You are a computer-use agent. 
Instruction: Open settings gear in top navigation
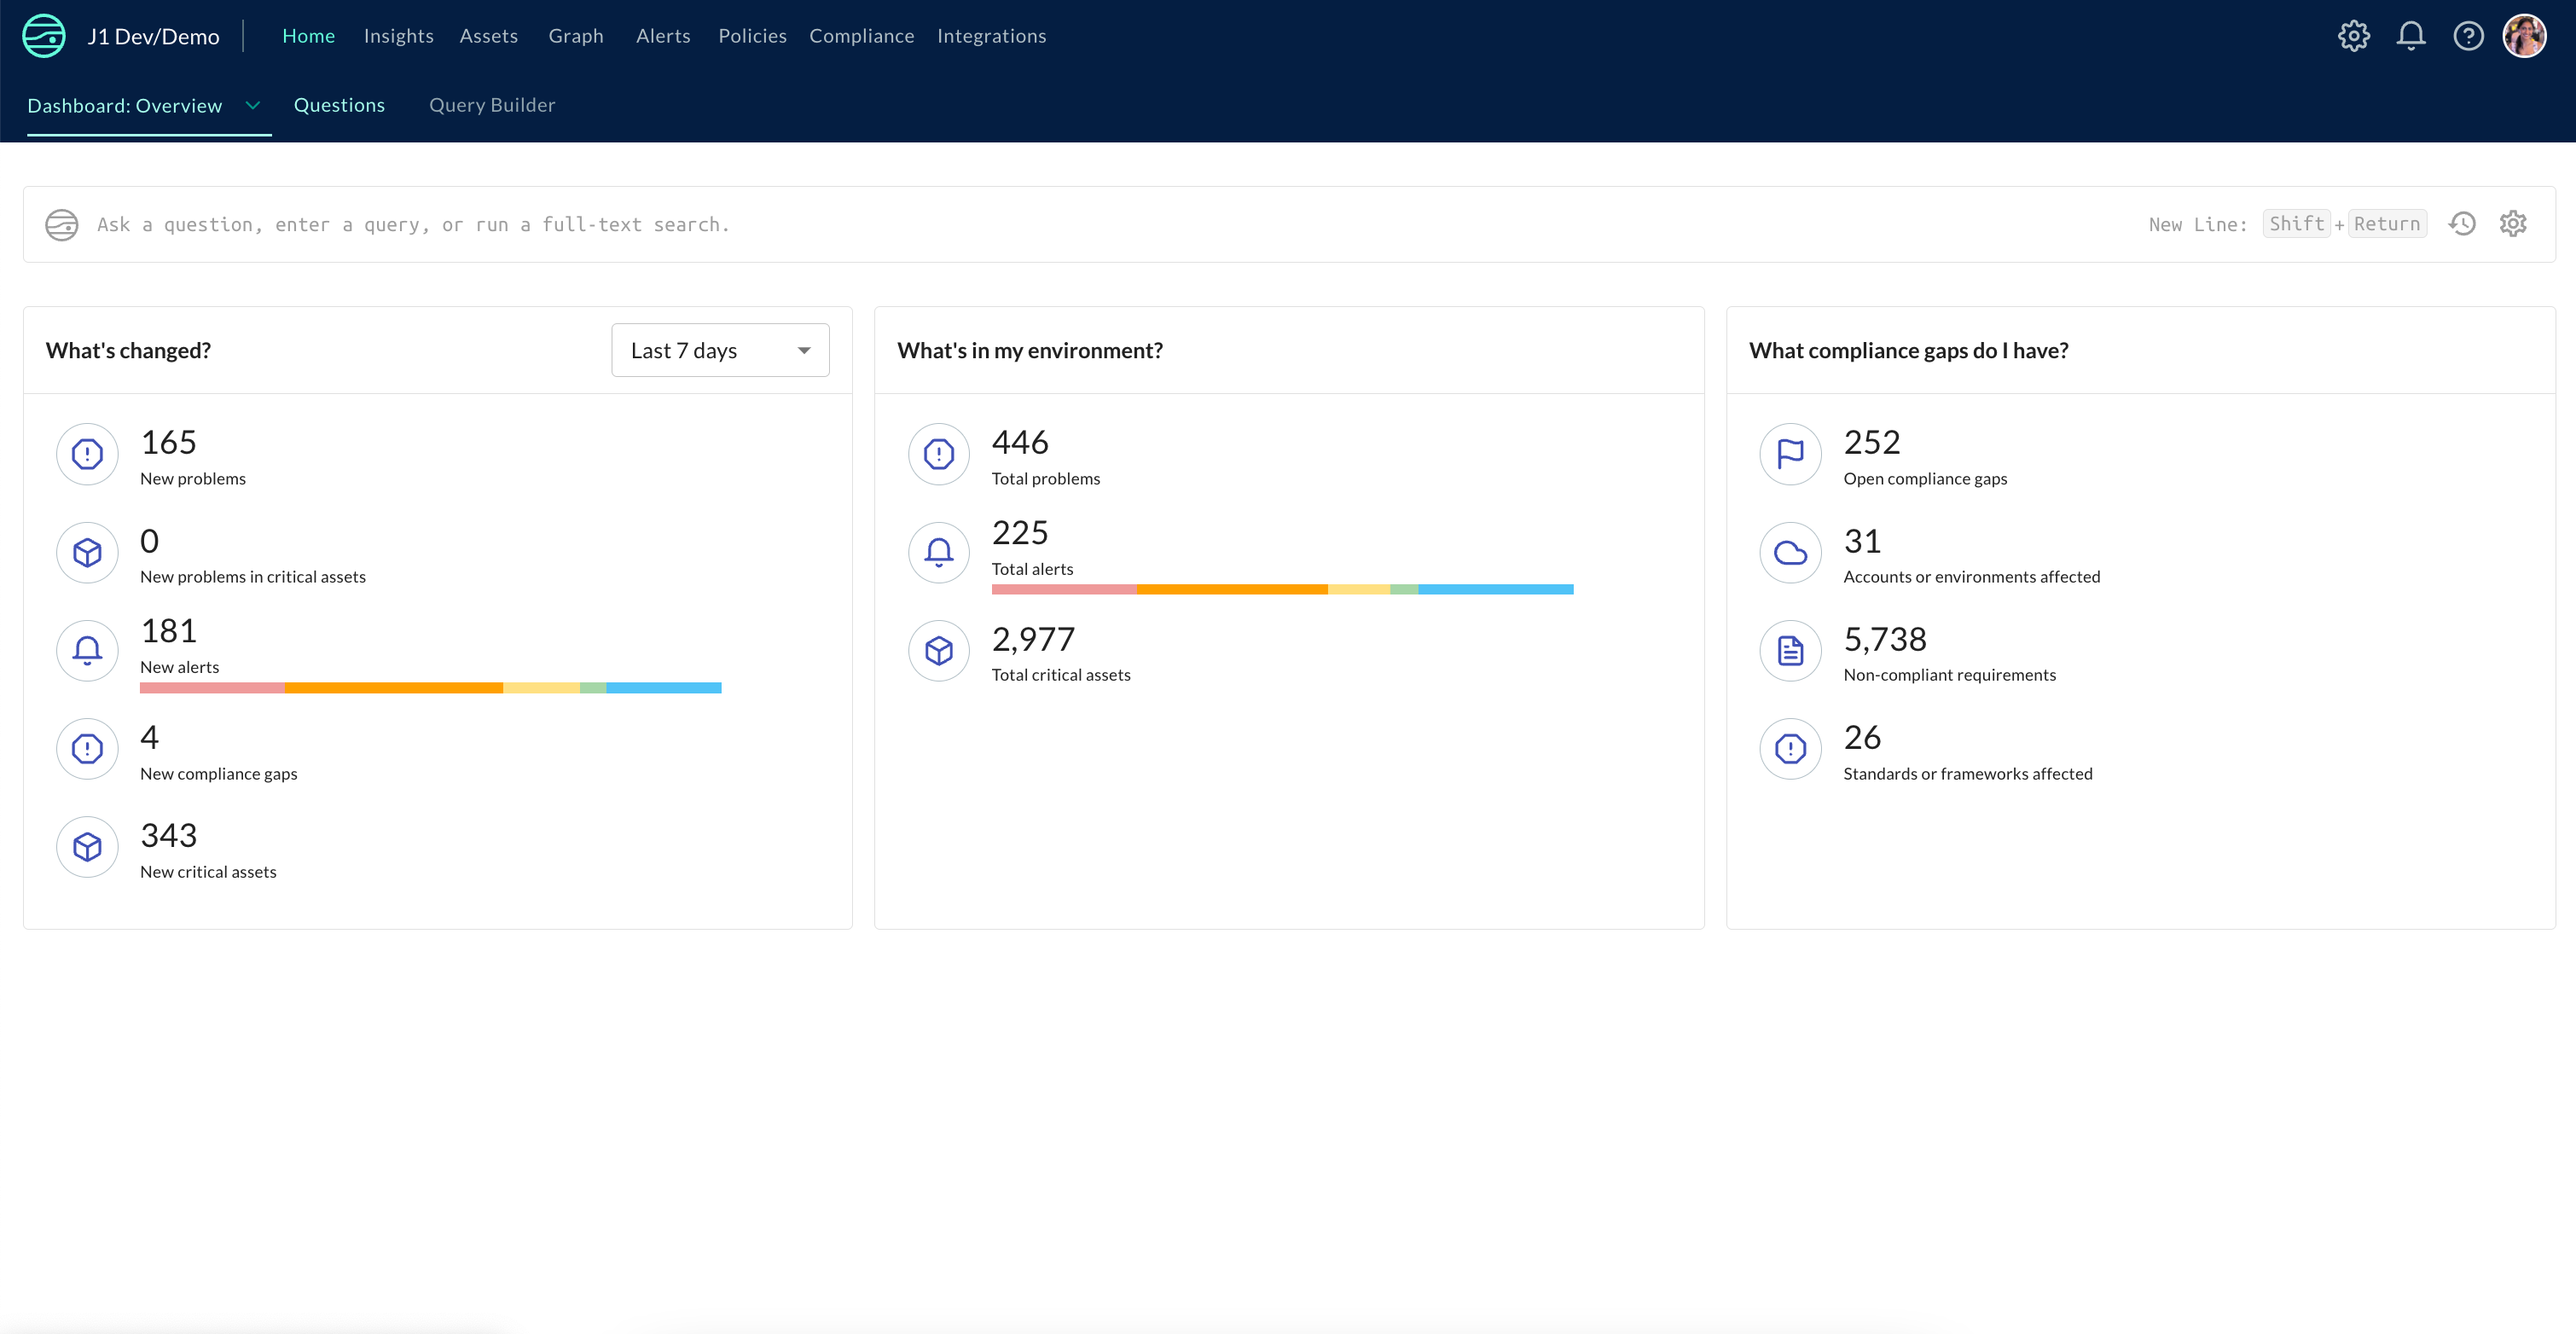click(2353, 36)
